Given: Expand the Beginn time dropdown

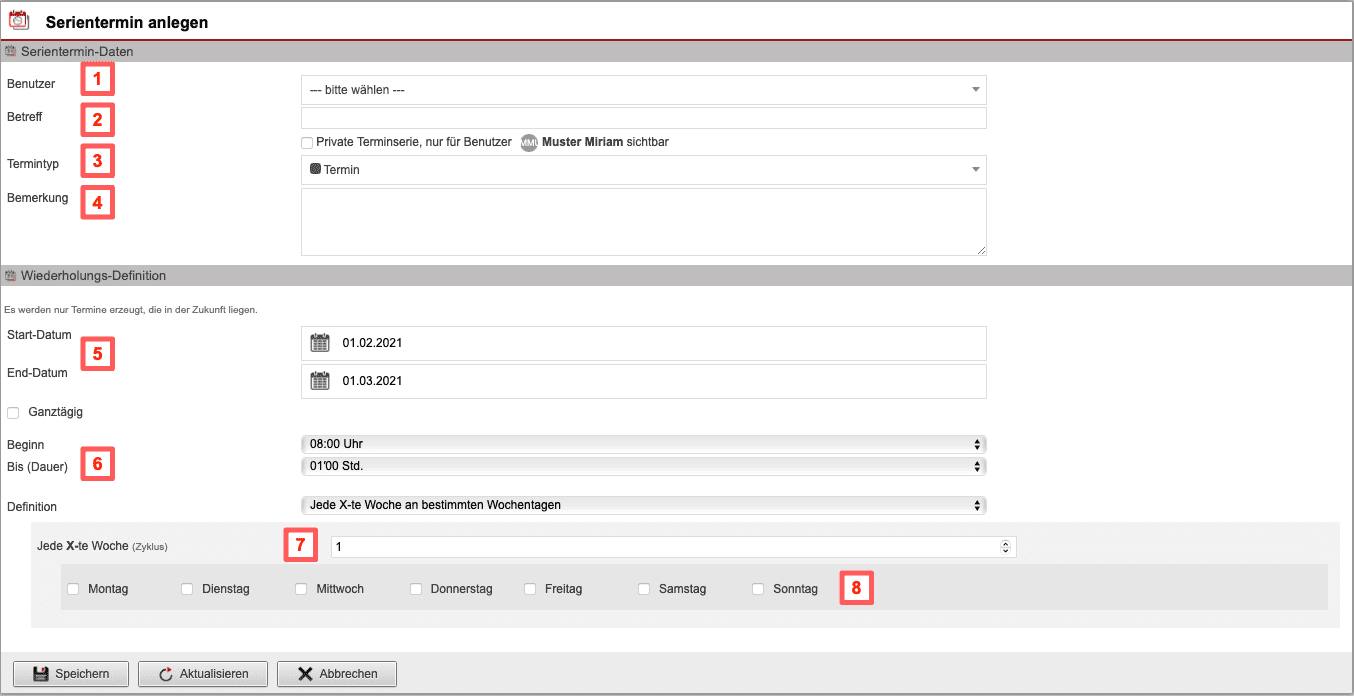Looking at the screenshot, I should 643,444.
